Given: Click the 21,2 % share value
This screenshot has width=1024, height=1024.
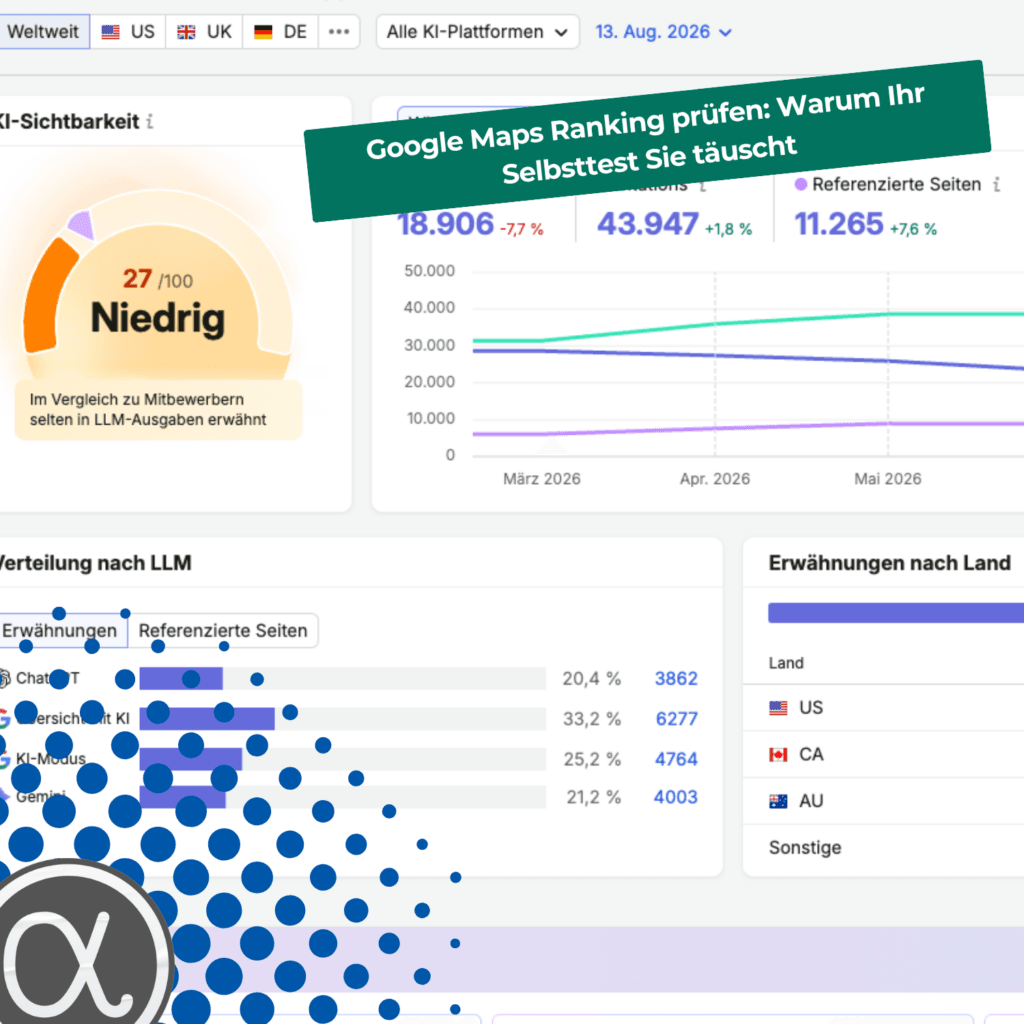Looking at the screenshot, I should pyautogui.click(x=593, y=797).
